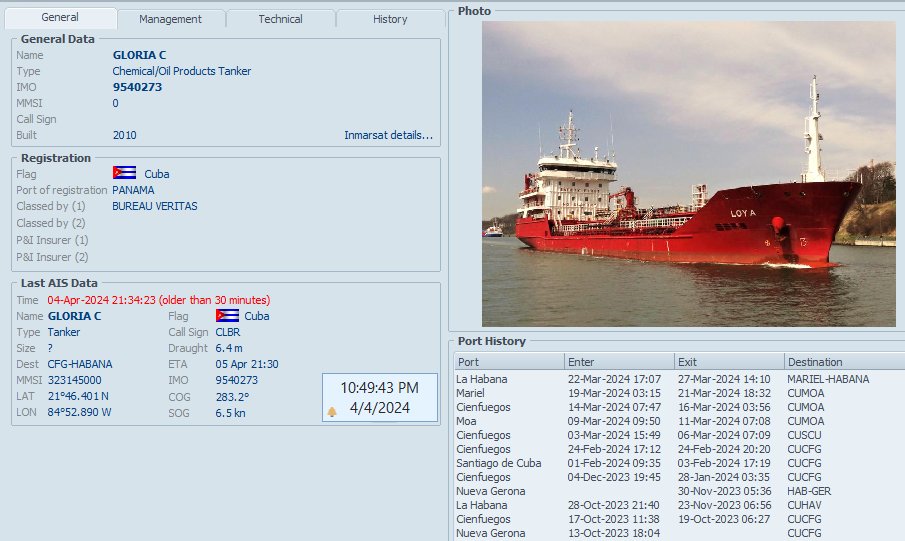Select COG value 283.2°
This screenshot has width=905, height=541.
tap(232, 397)
